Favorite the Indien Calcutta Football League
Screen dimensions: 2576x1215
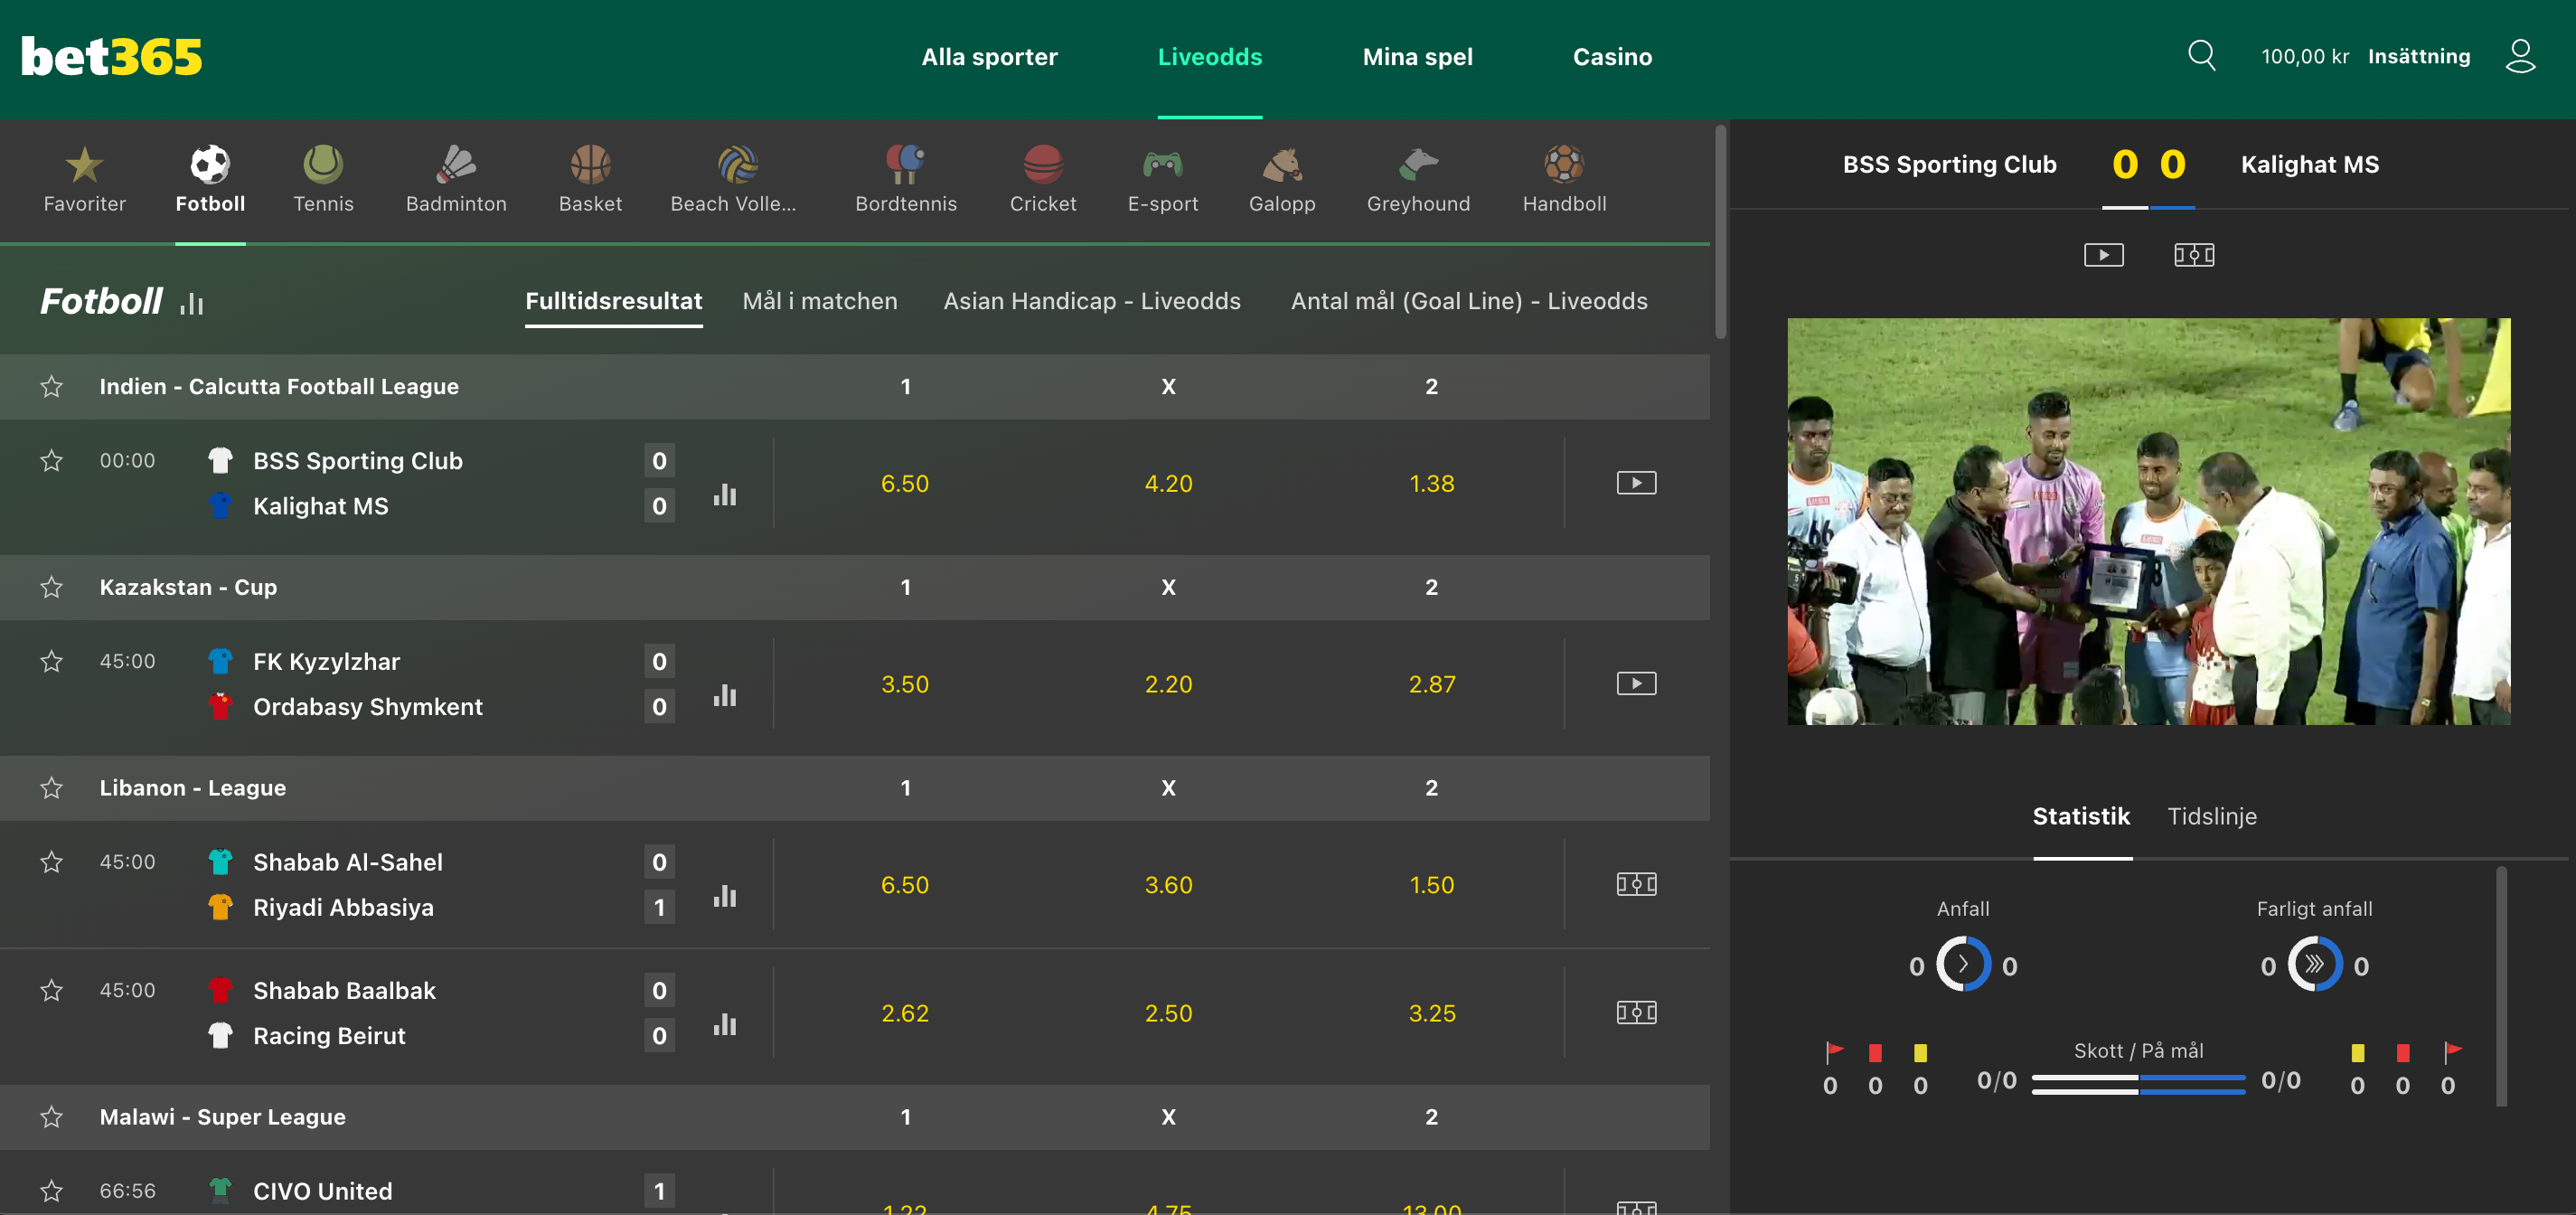tap(51, 386)
